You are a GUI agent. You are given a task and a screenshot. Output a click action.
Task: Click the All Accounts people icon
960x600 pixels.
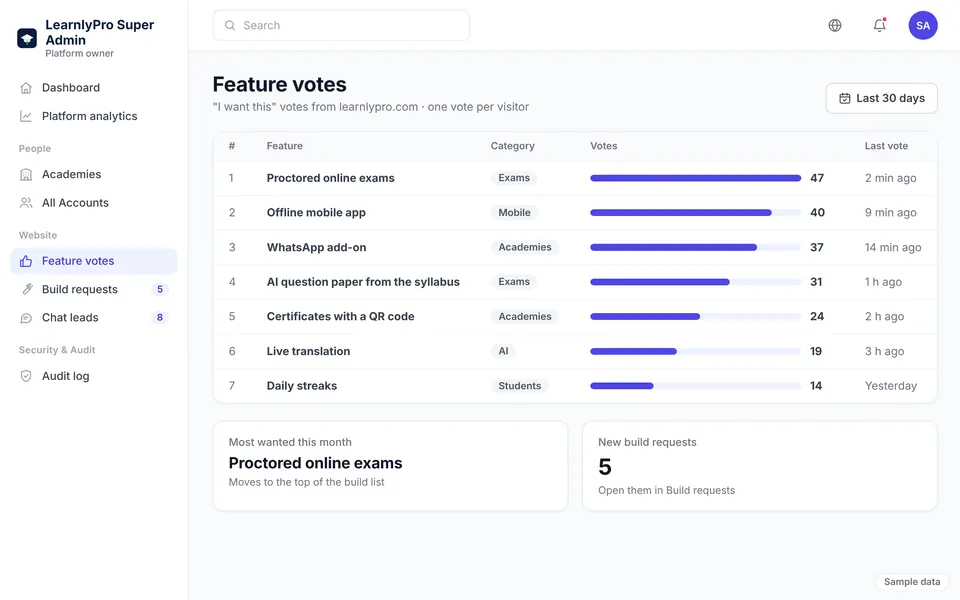tap(26, 203)
